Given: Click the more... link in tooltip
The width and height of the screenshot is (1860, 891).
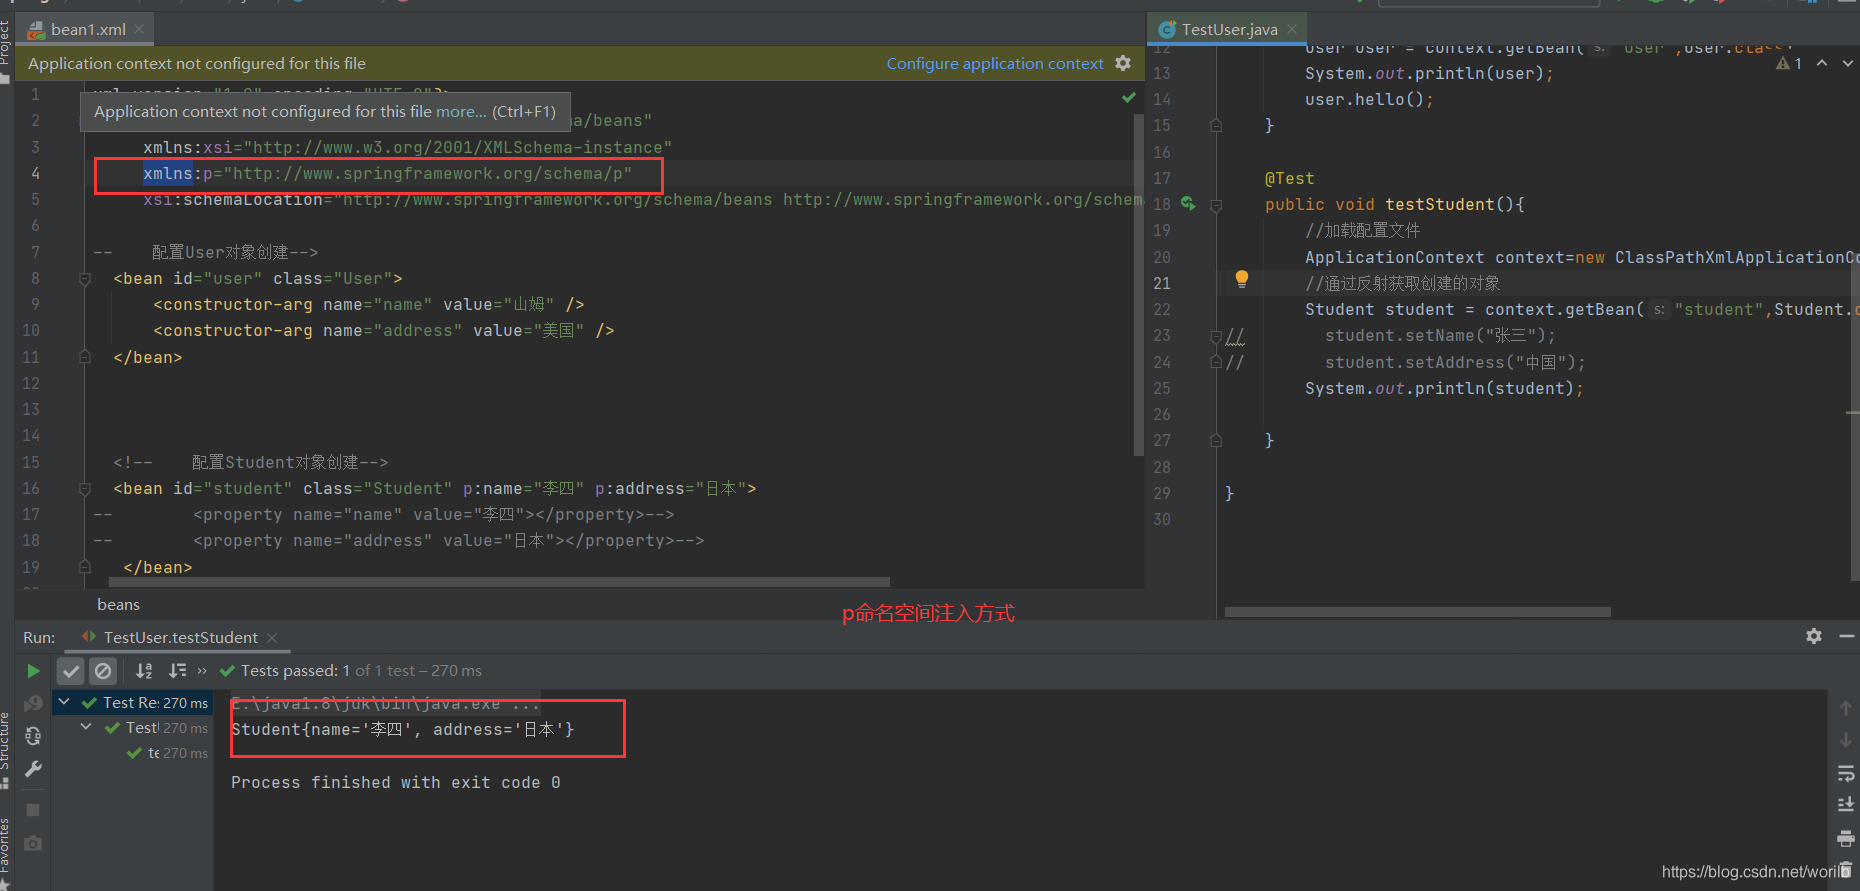Looking at the screenshot, I should pos(461,111).
